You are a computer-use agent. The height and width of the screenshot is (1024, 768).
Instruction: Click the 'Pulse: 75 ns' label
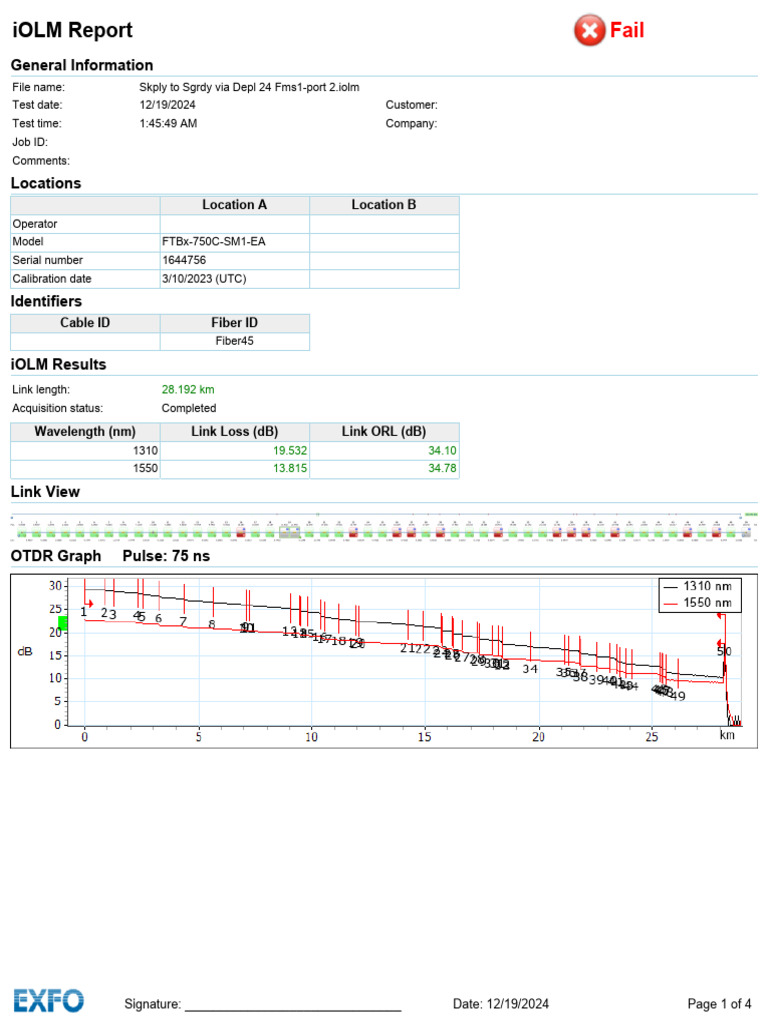[x=166, y=556]
